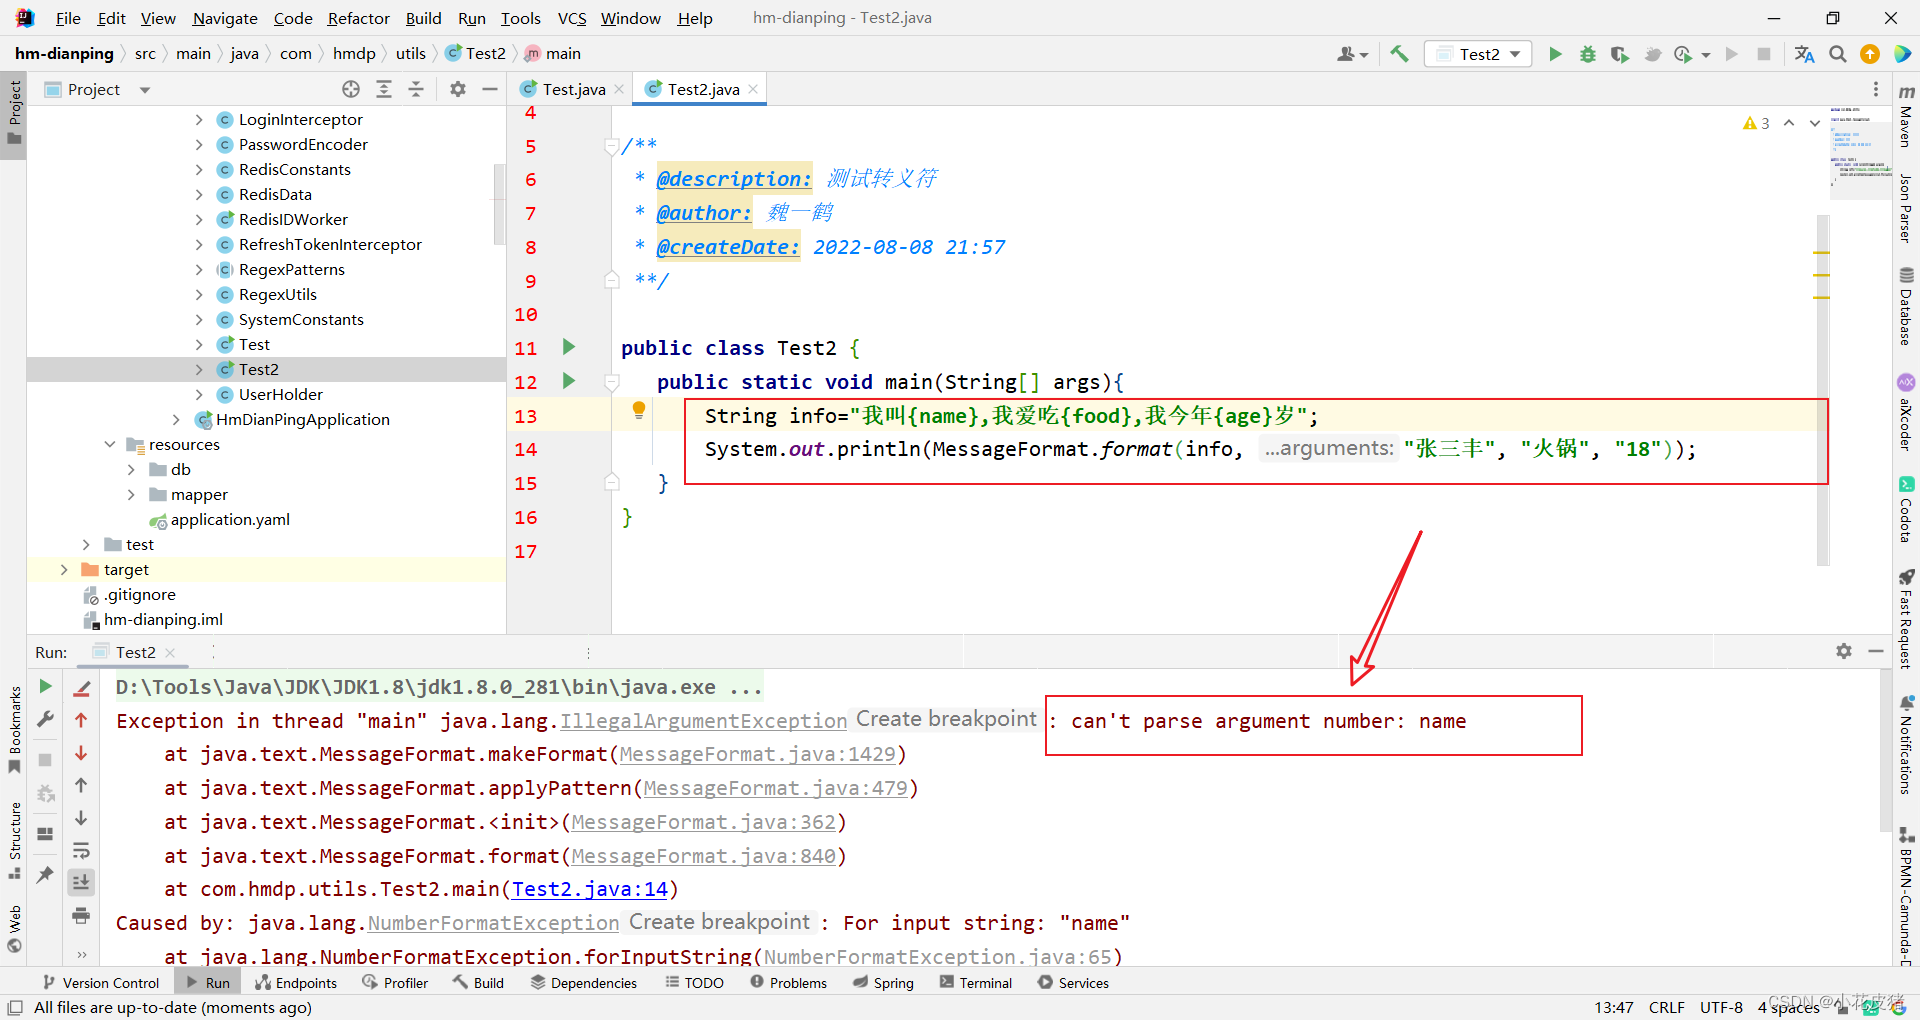This screenshot has width=1920, height=1020.
Task: Click the yellow intention lightbulb
Action: click(x=639, y=410)
